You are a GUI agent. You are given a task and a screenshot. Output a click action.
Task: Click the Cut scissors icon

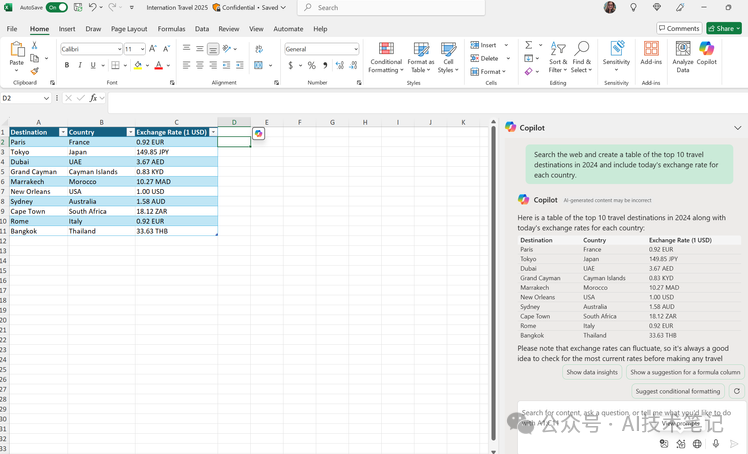[34, 46]
